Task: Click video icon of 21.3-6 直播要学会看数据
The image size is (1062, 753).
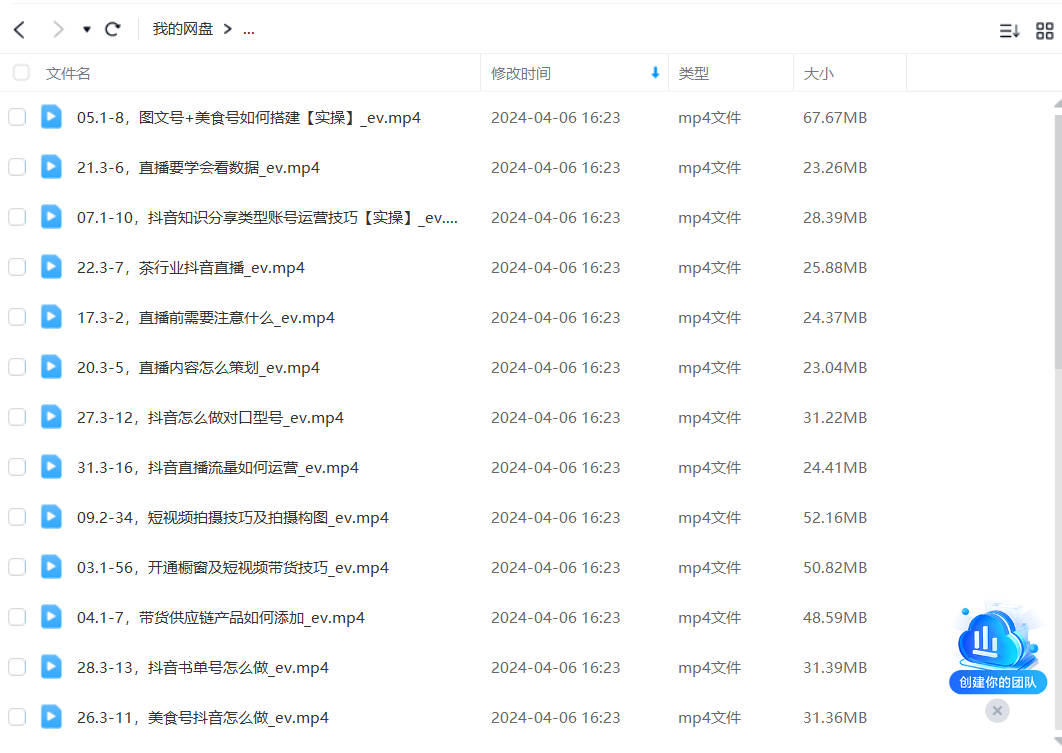Action: [x=51, y=167]
